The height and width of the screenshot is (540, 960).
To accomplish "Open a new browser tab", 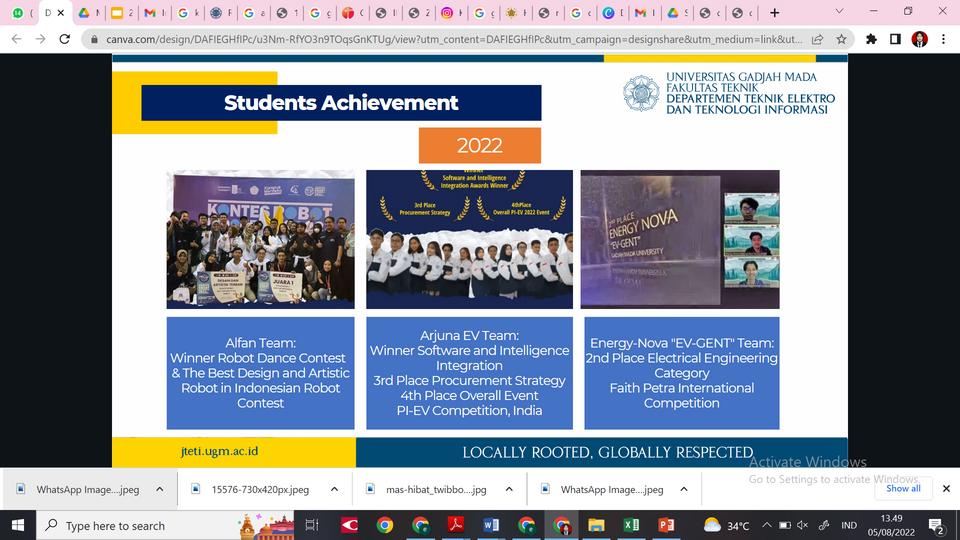I will point(774,12).
